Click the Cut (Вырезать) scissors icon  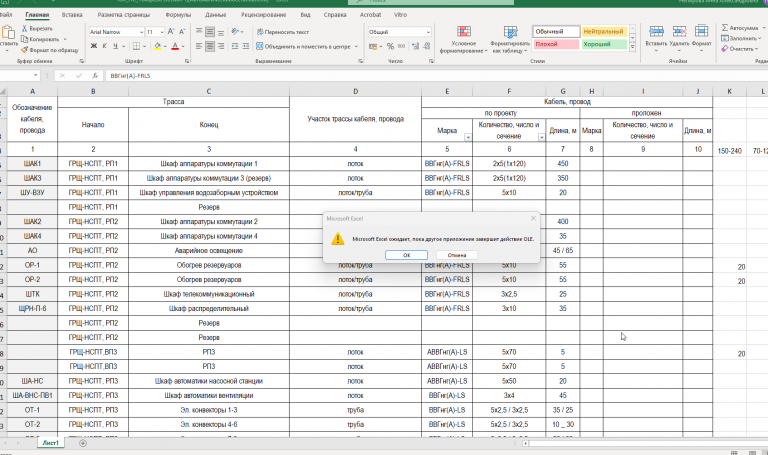pyautogui.click(x=26, y=29)
